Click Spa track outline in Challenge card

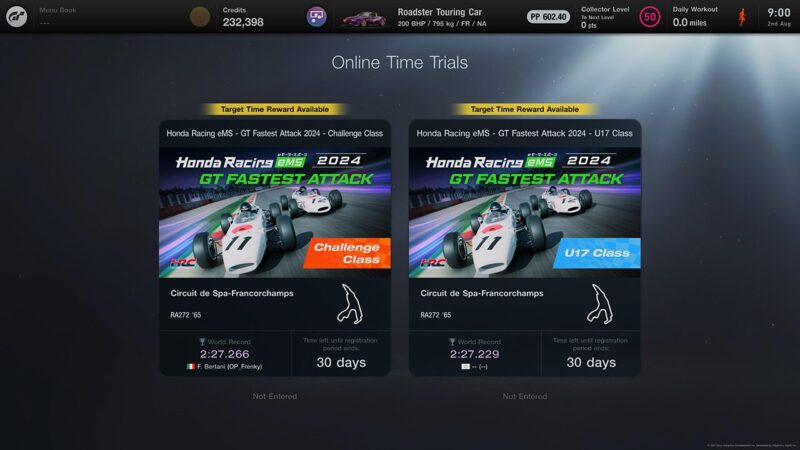pos(350,304)
